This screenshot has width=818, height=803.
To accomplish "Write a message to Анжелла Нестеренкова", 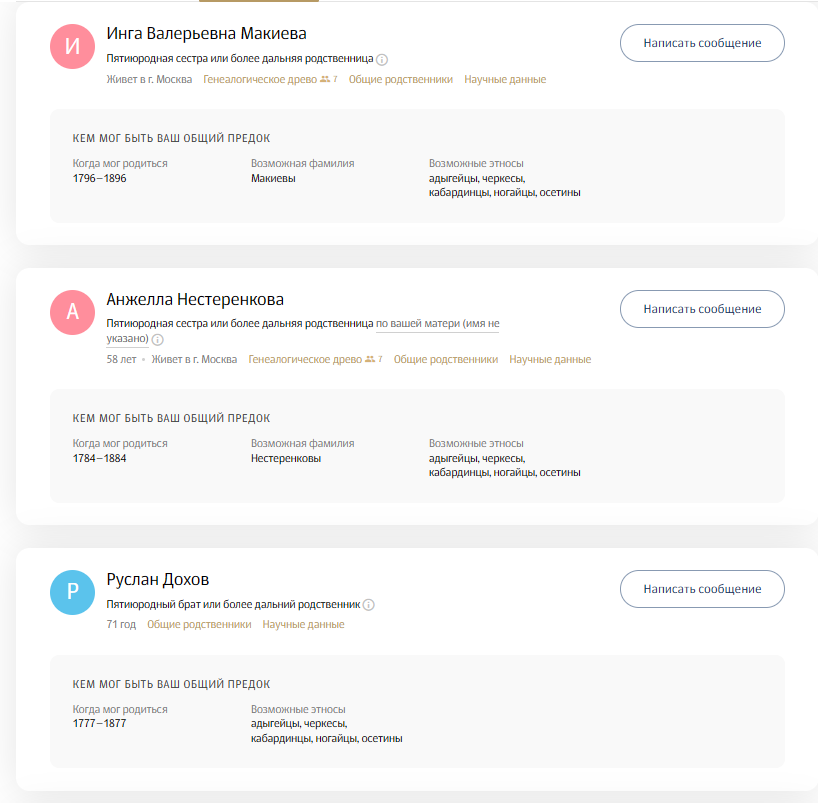I will click(702, 309).
